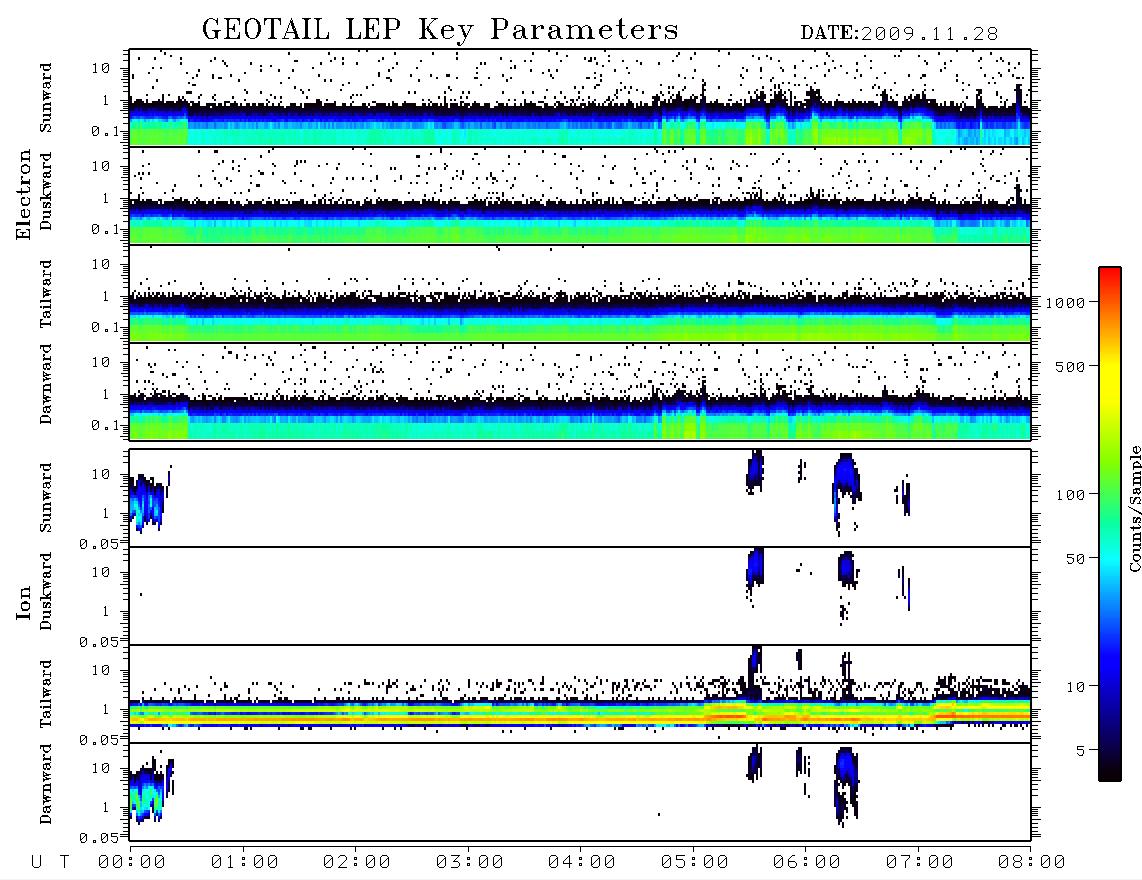Click the 01:00 time tick label
Image resolution: width=1142 pixels, height=880 pixels.
(245, 863)
